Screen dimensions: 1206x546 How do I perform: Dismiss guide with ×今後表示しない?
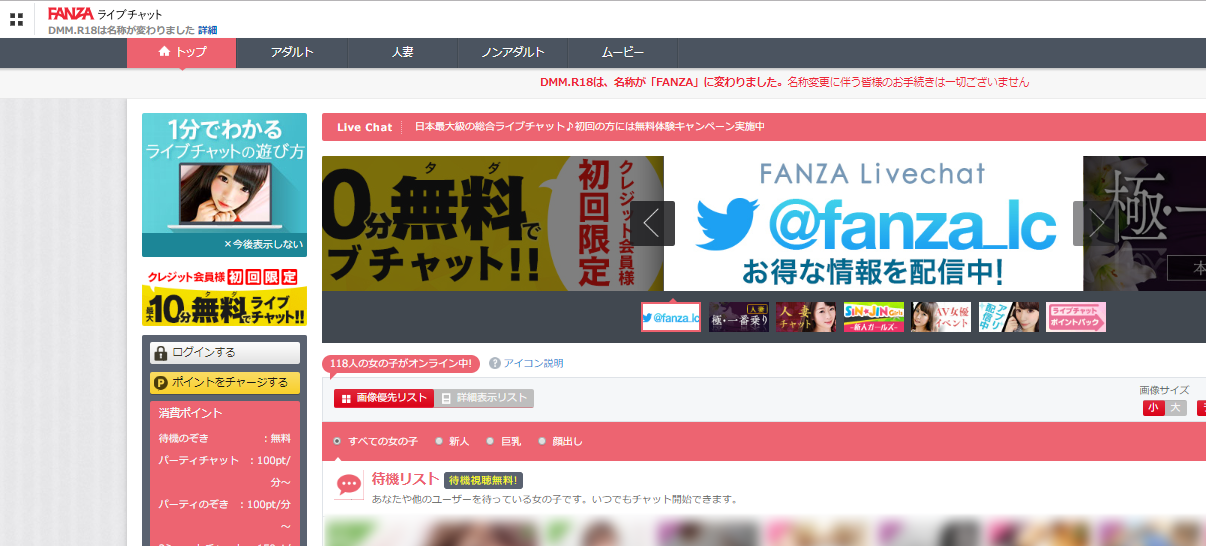pos(263,244)
